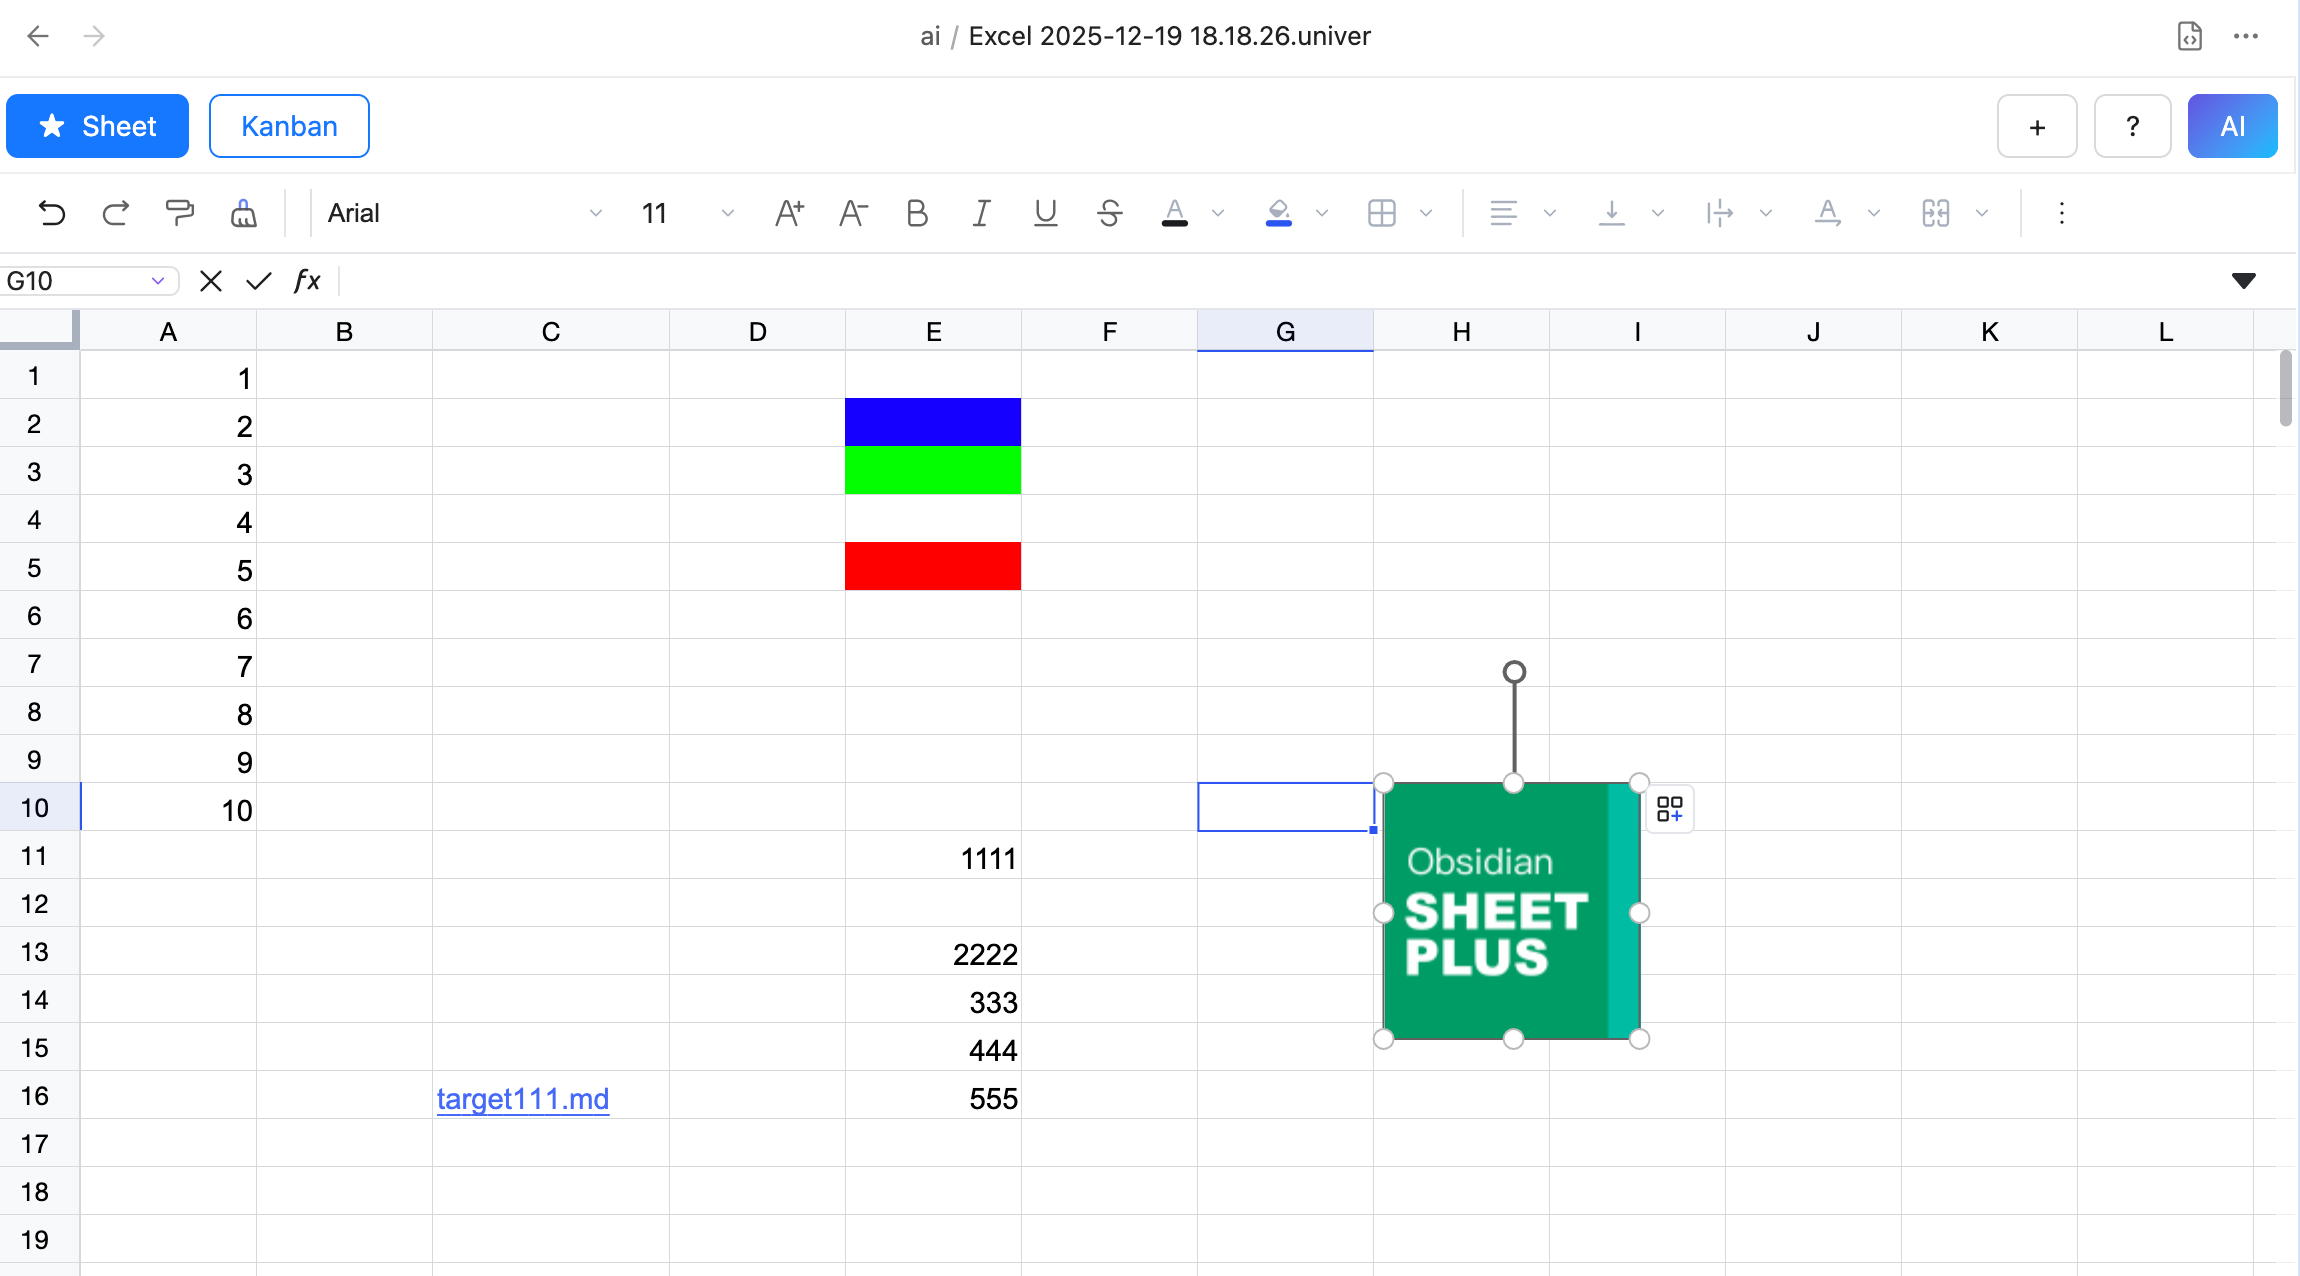Select the Sheet tab
The image size is (2300, 1276).
[98, 126]
